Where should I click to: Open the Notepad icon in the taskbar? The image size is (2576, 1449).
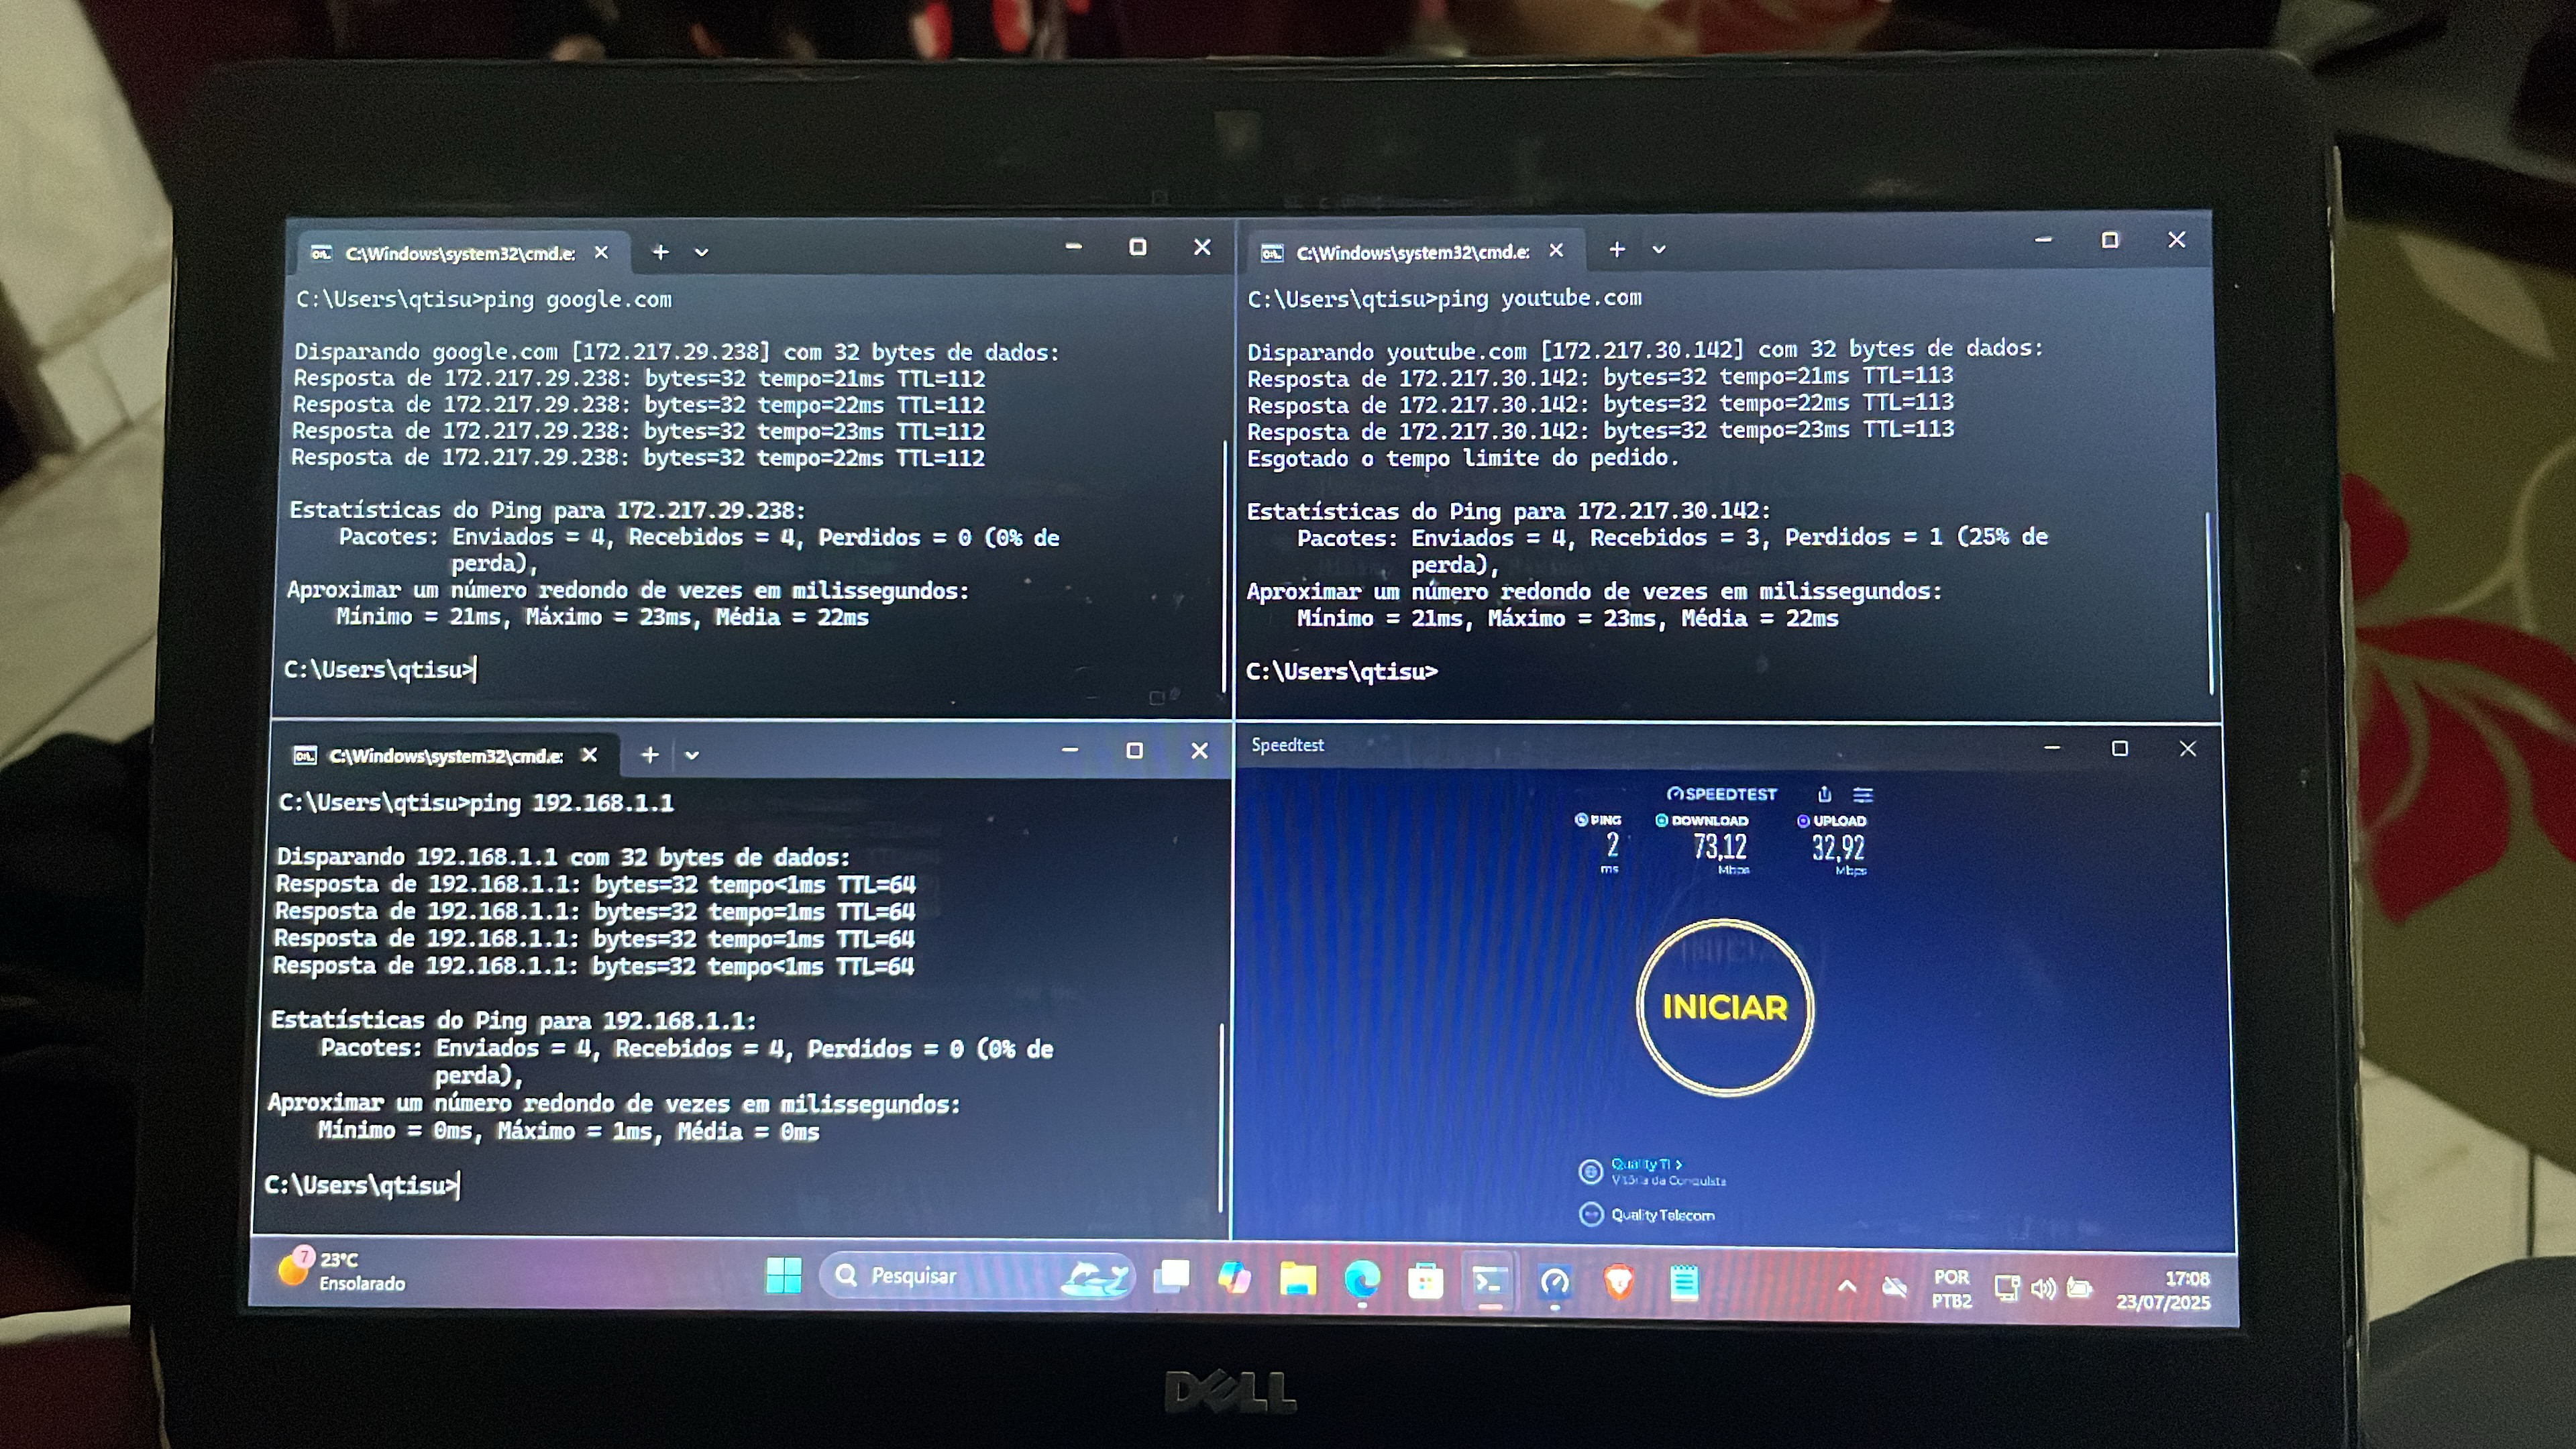1684,1282
